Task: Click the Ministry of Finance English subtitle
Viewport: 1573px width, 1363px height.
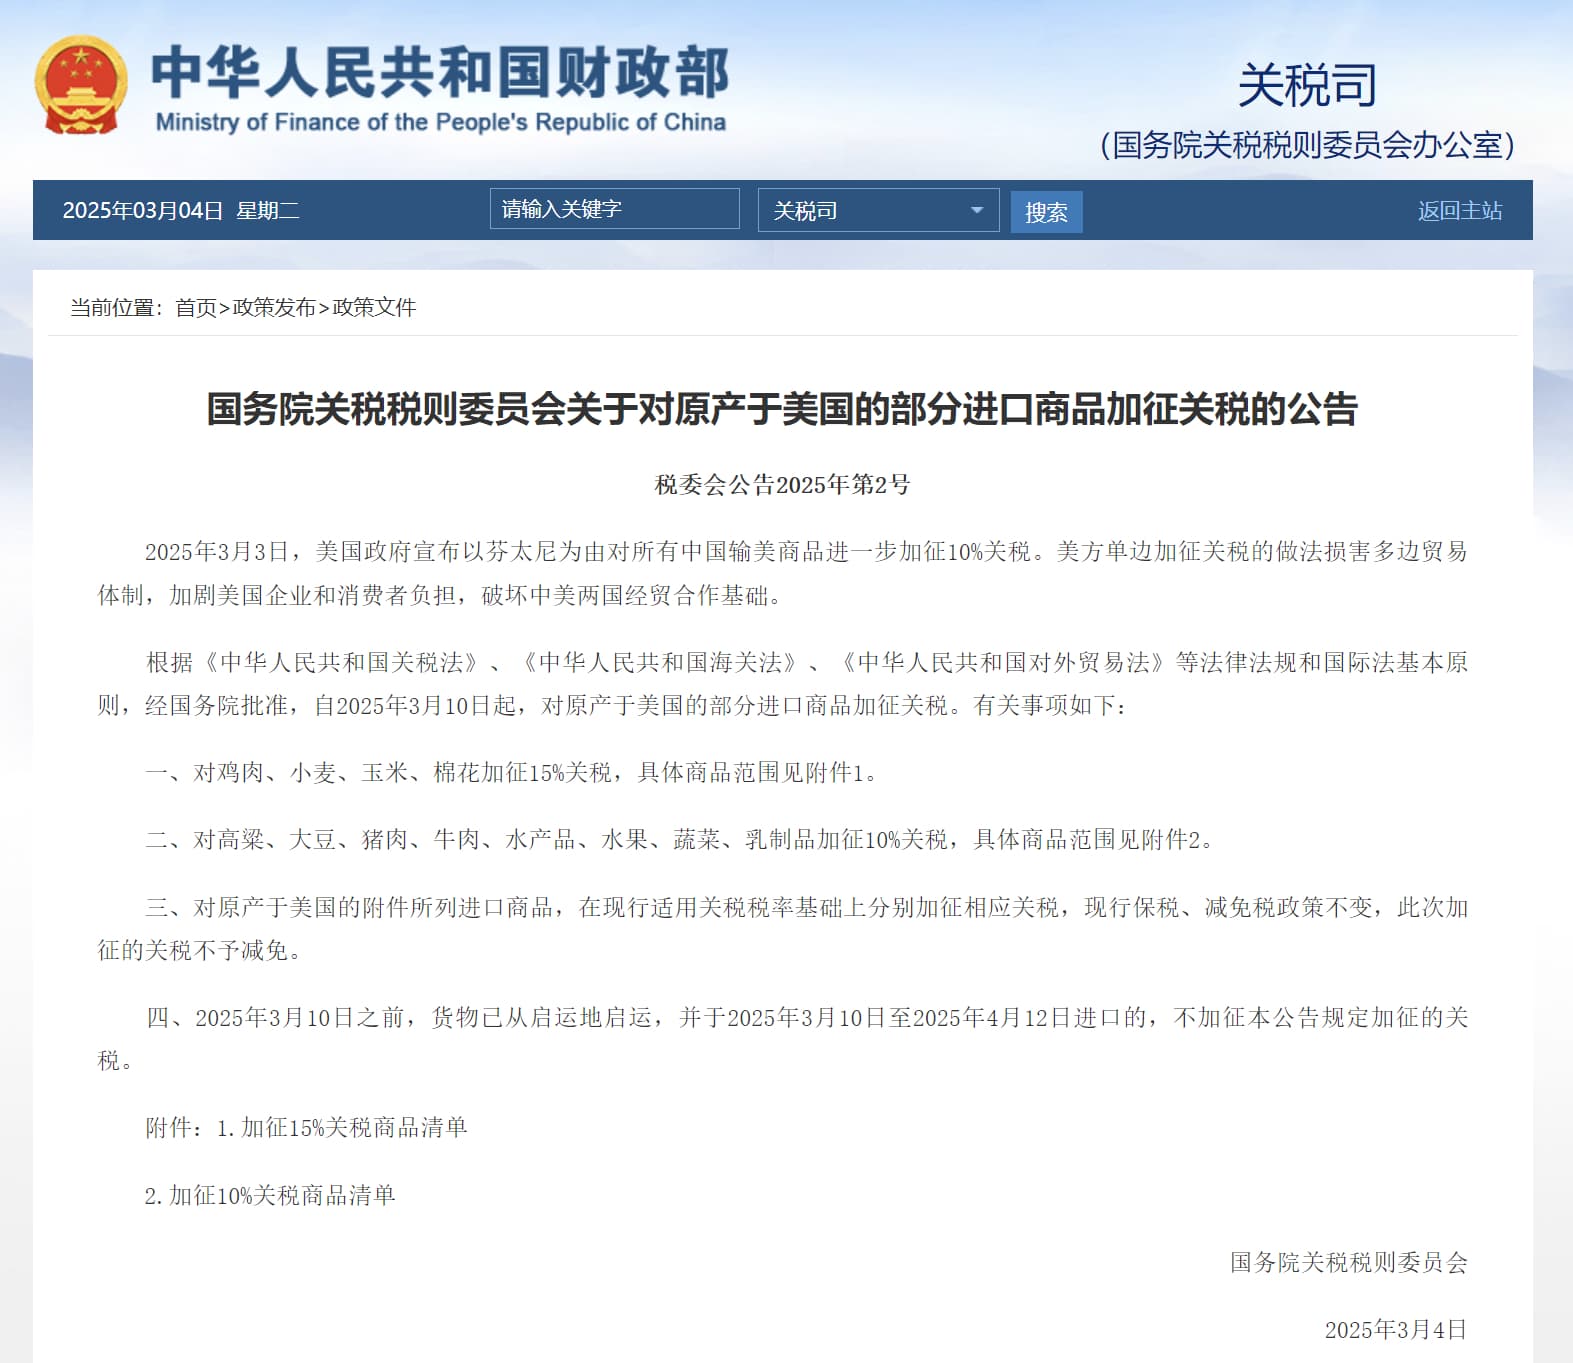Action: [440, 122]
